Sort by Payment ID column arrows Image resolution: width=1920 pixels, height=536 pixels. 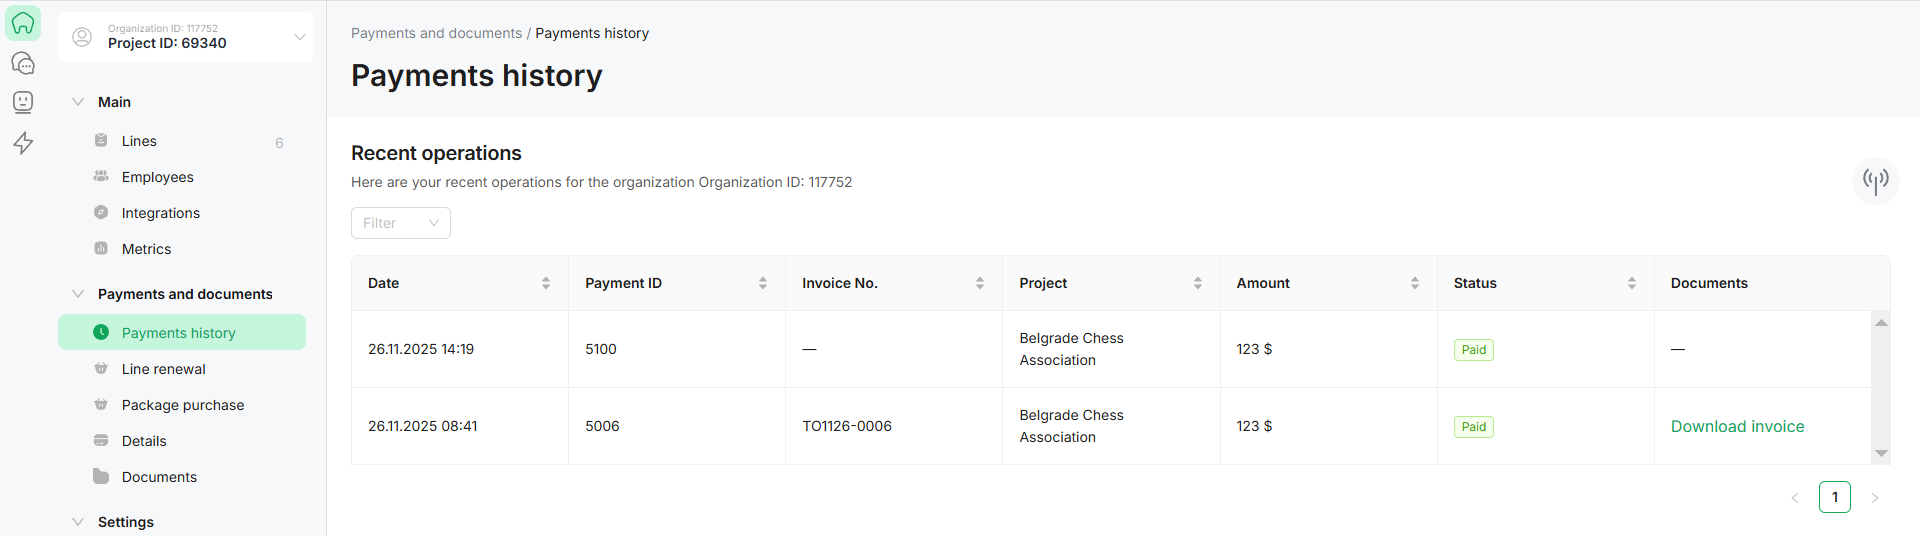click(x=763, y=283)
